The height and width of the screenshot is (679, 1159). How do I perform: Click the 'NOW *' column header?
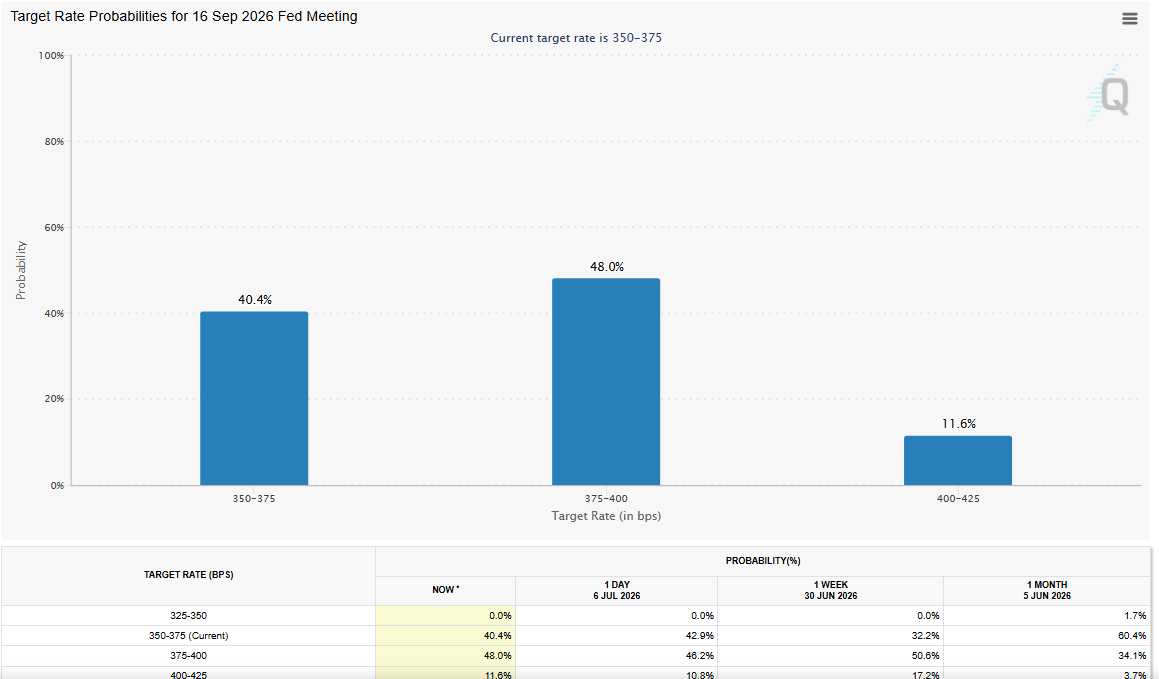click(446, 590)
